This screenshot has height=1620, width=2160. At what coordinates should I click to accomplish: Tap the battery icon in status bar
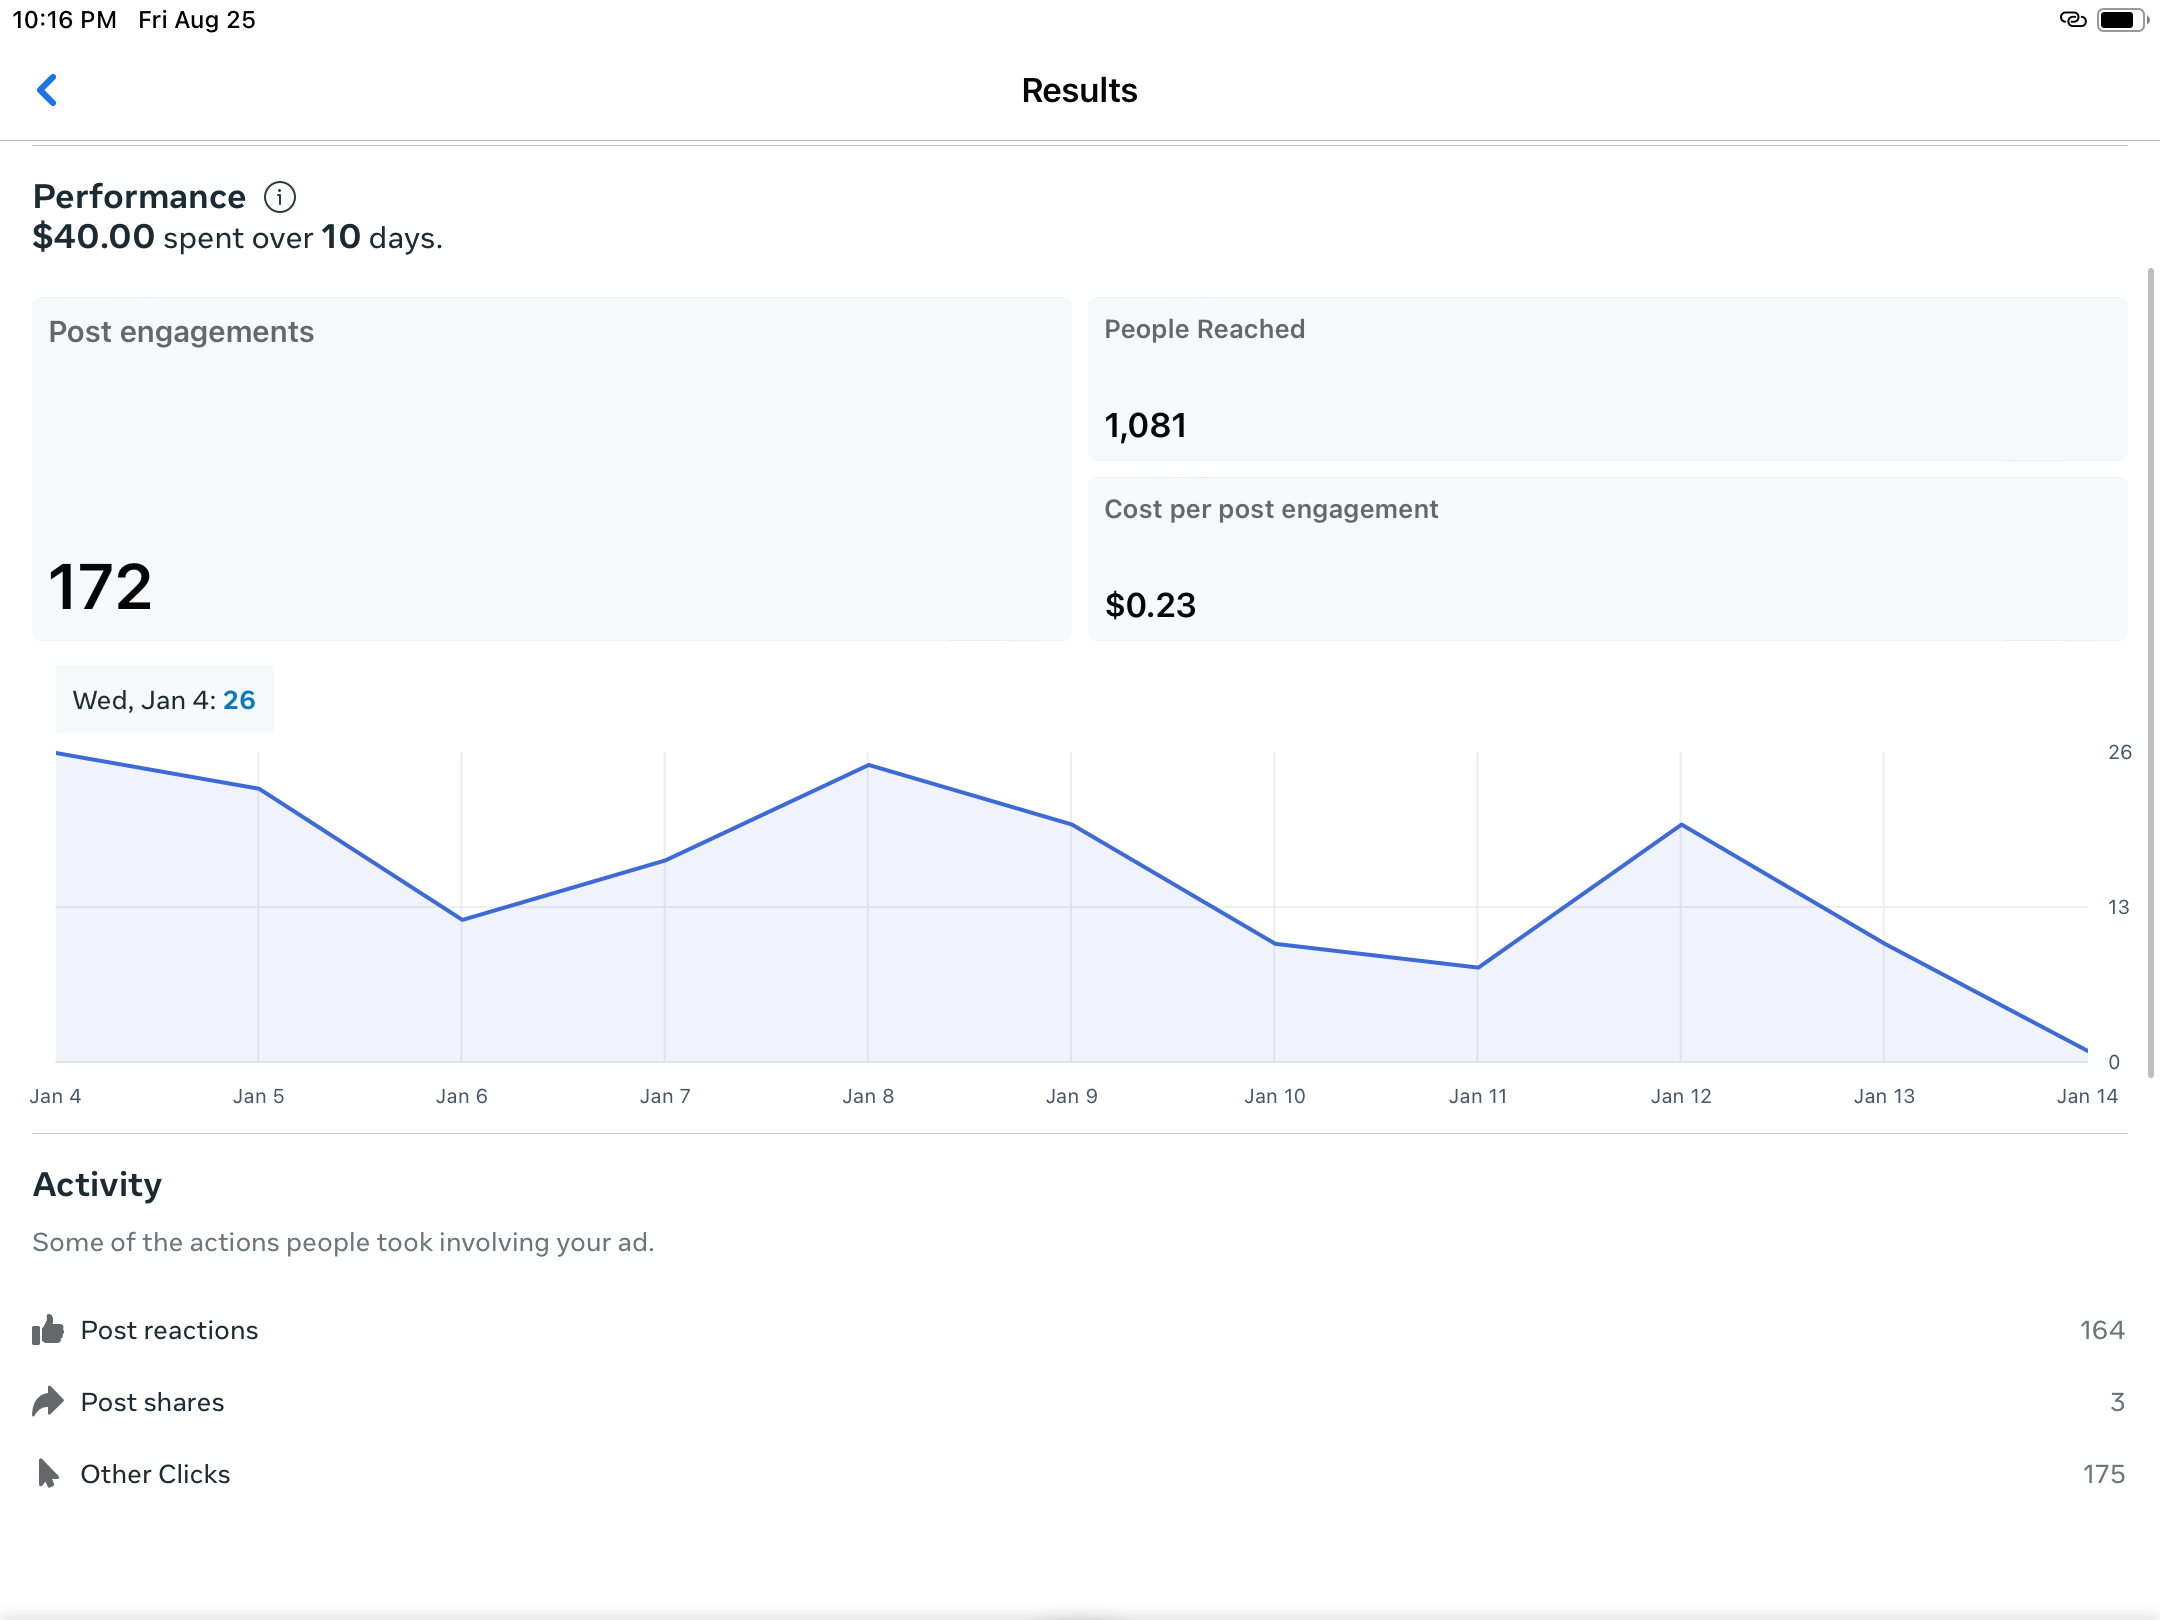coord(2122,20)
